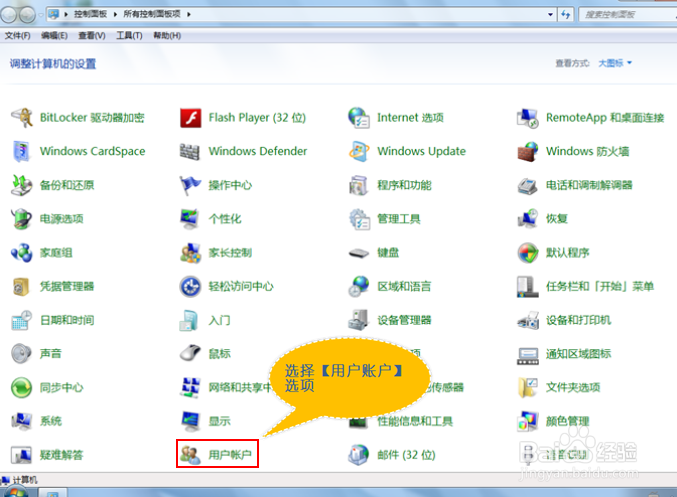Screen dimensions: 677x497
Task: Click the address bar refresh button
Action: point(566,14)
